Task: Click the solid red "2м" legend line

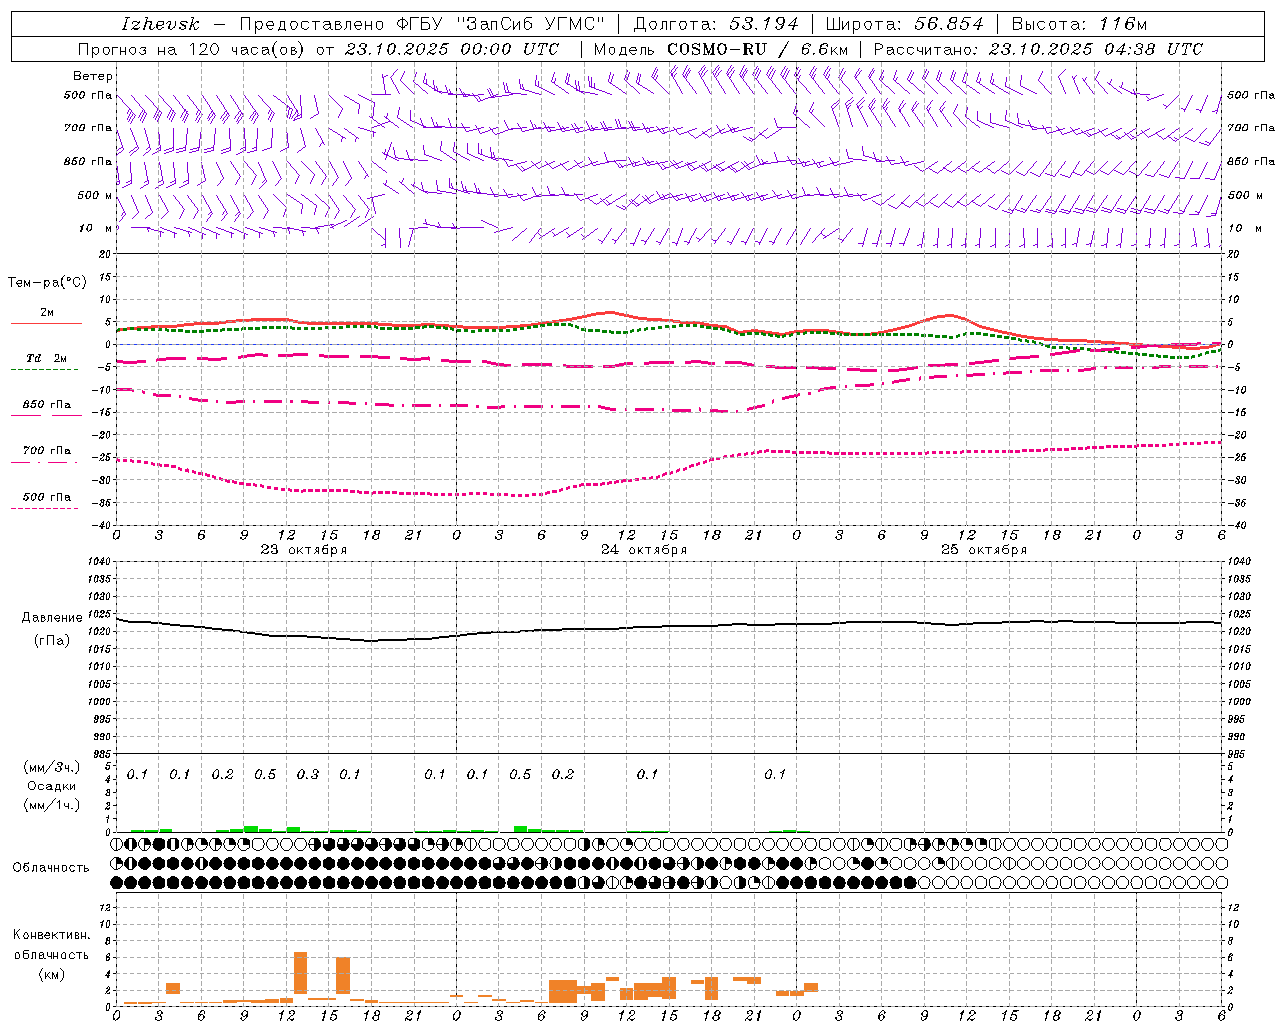Action: tap(46, 324)
